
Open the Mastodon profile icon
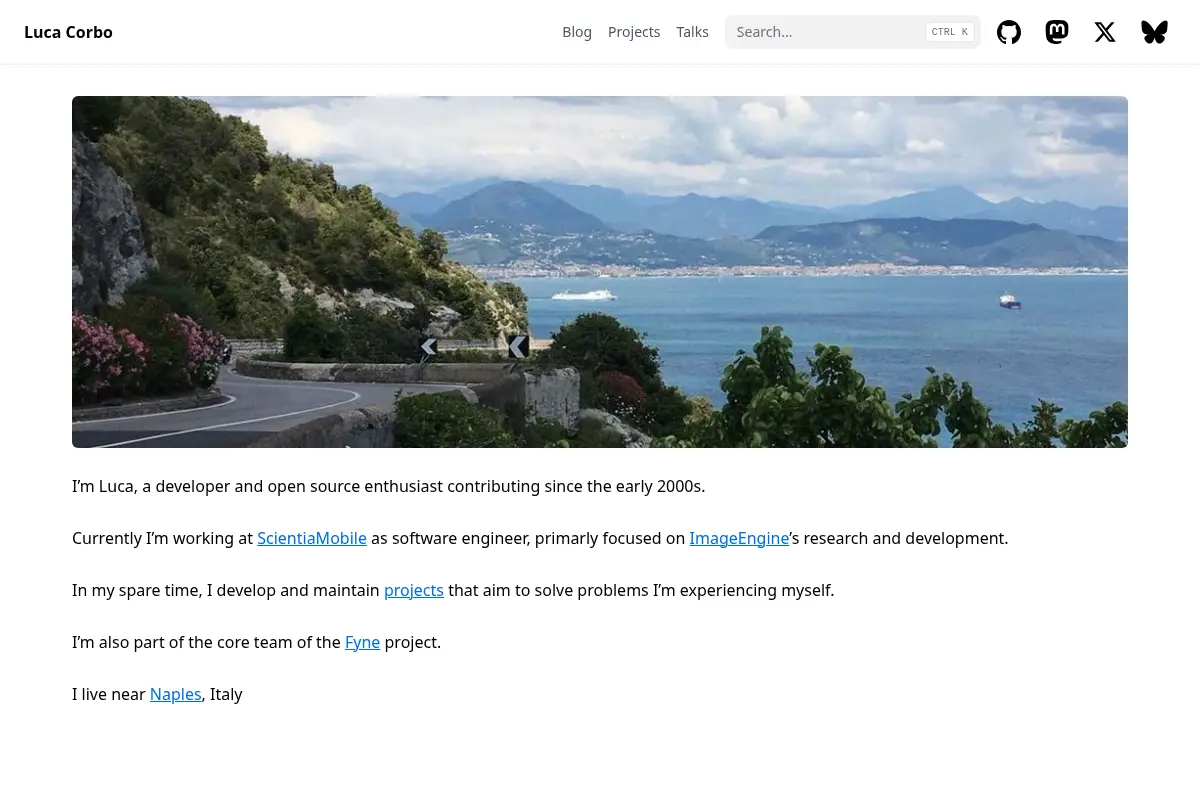click(x=1057, y=32)
